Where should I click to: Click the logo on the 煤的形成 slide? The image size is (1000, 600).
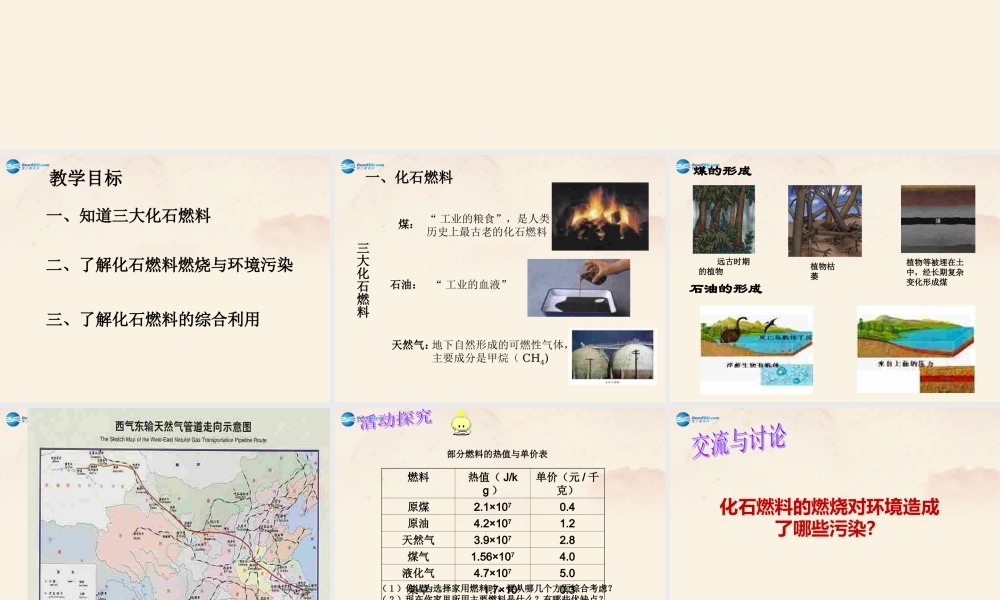point(696,166)
